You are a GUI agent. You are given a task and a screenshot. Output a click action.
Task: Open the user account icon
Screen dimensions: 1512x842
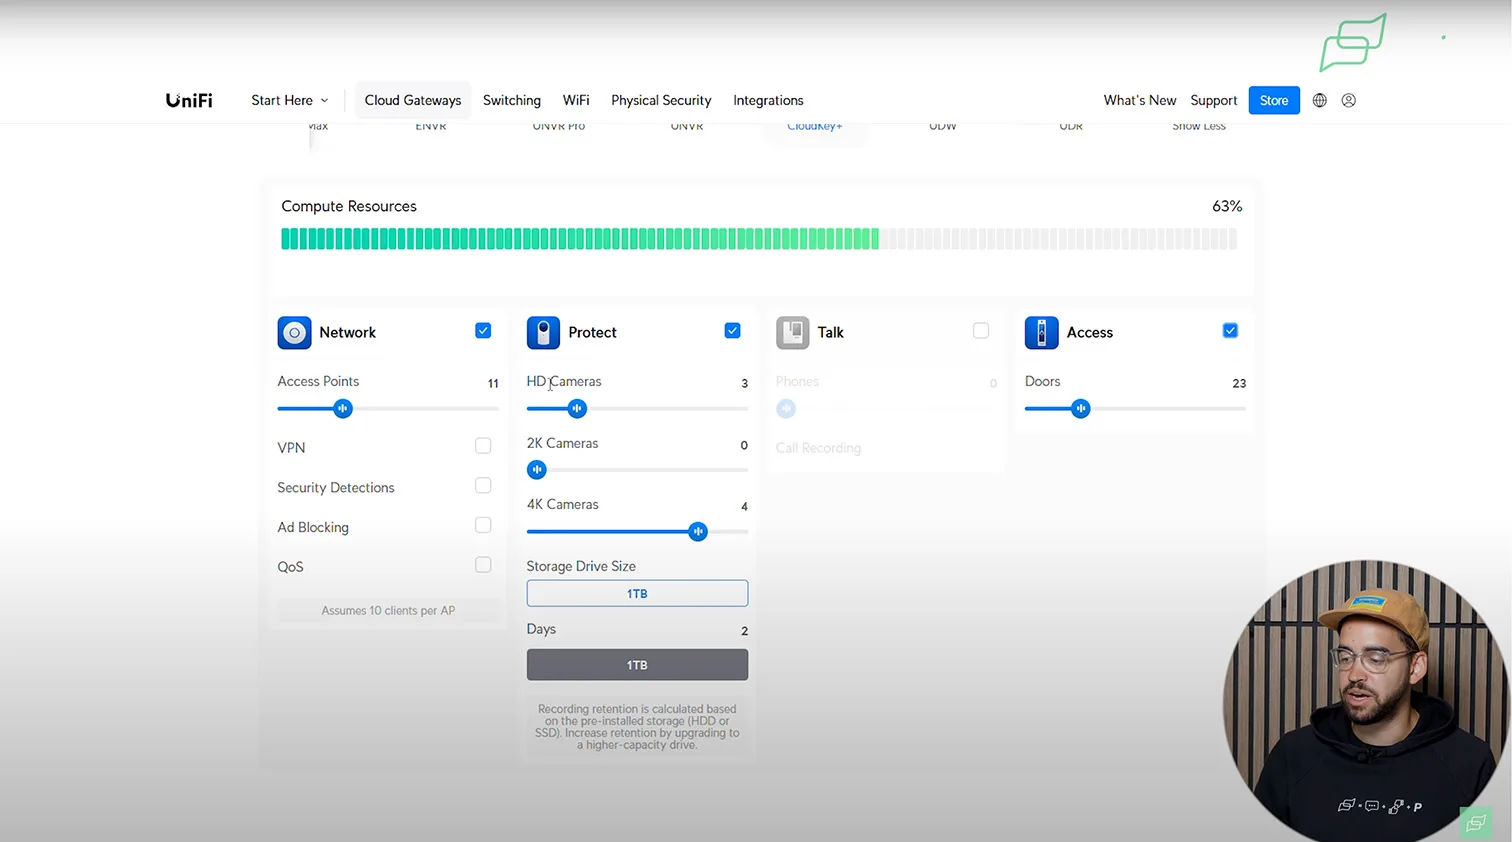[1349, 100]
